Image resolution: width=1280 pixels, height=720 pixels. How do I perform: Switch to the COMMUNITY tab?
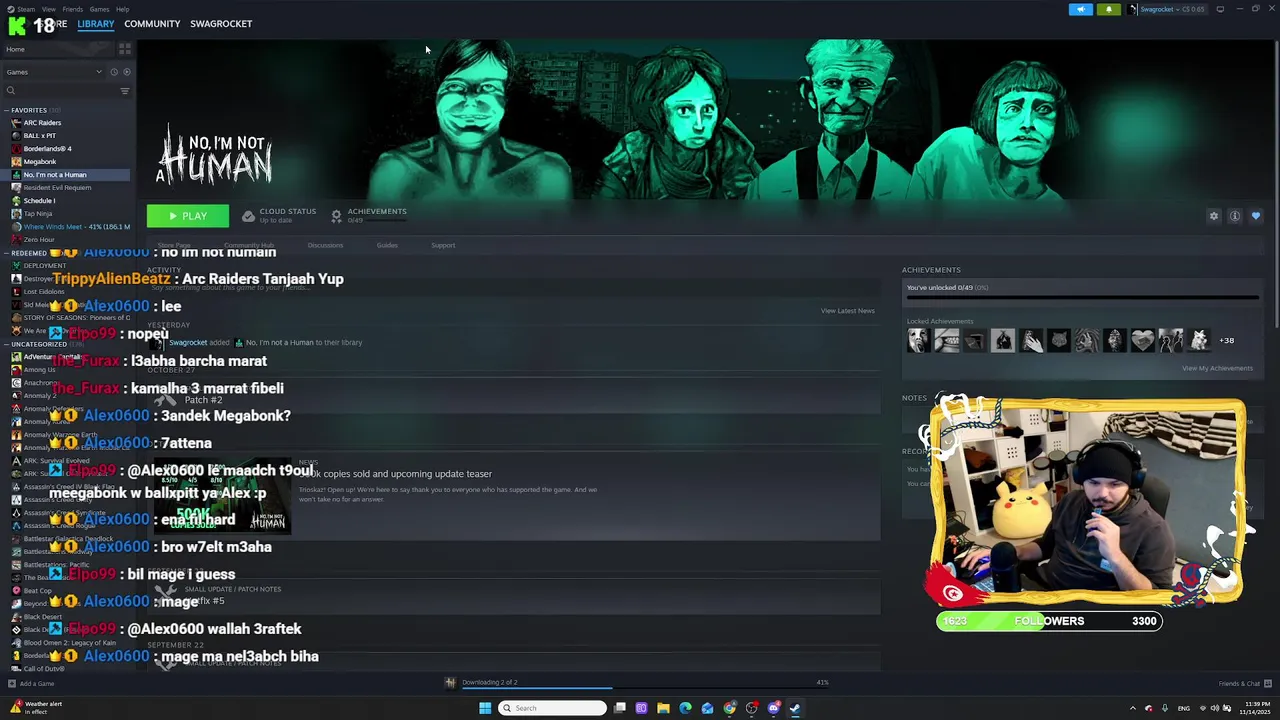click(152, 24)
